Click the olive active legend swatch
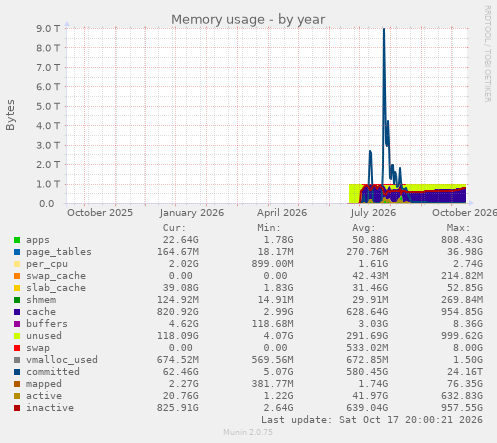 pos(17,396)
